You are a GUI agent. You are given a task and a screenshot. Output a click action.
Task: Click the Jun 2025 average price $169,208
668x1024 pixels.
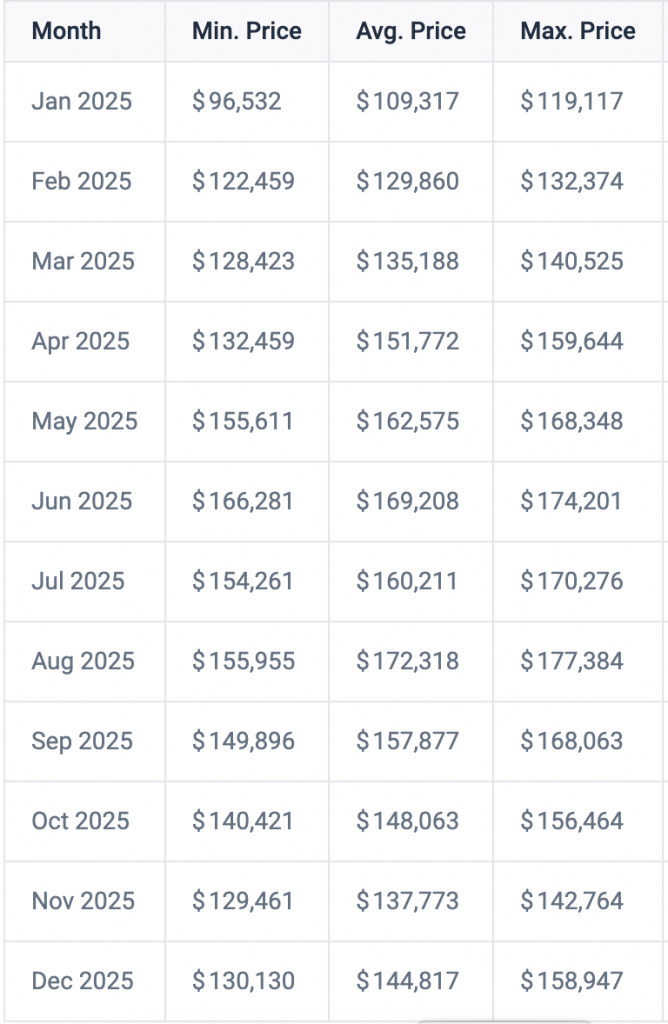[407, 501]
